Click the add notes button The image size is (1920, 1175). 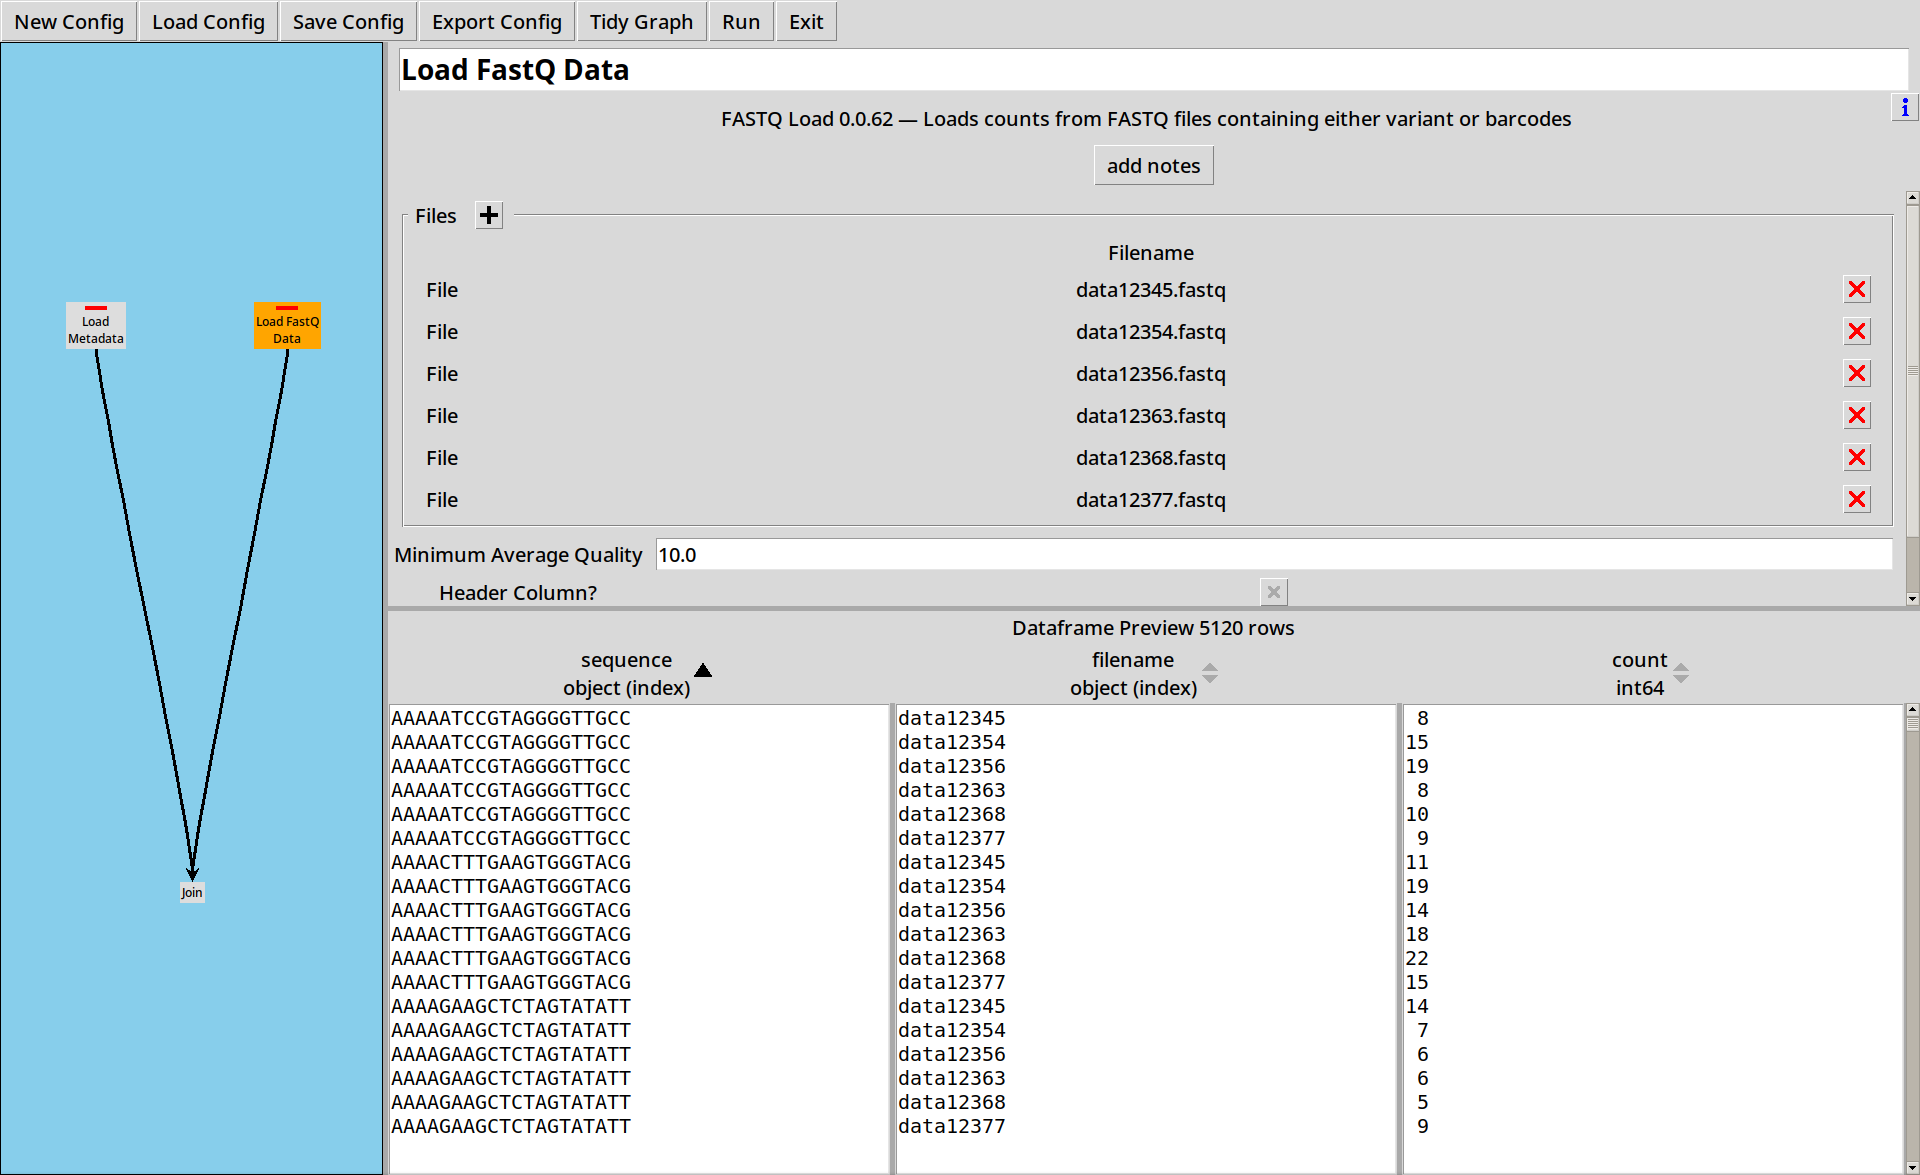pyautogui.click(x=1153, y=166)
